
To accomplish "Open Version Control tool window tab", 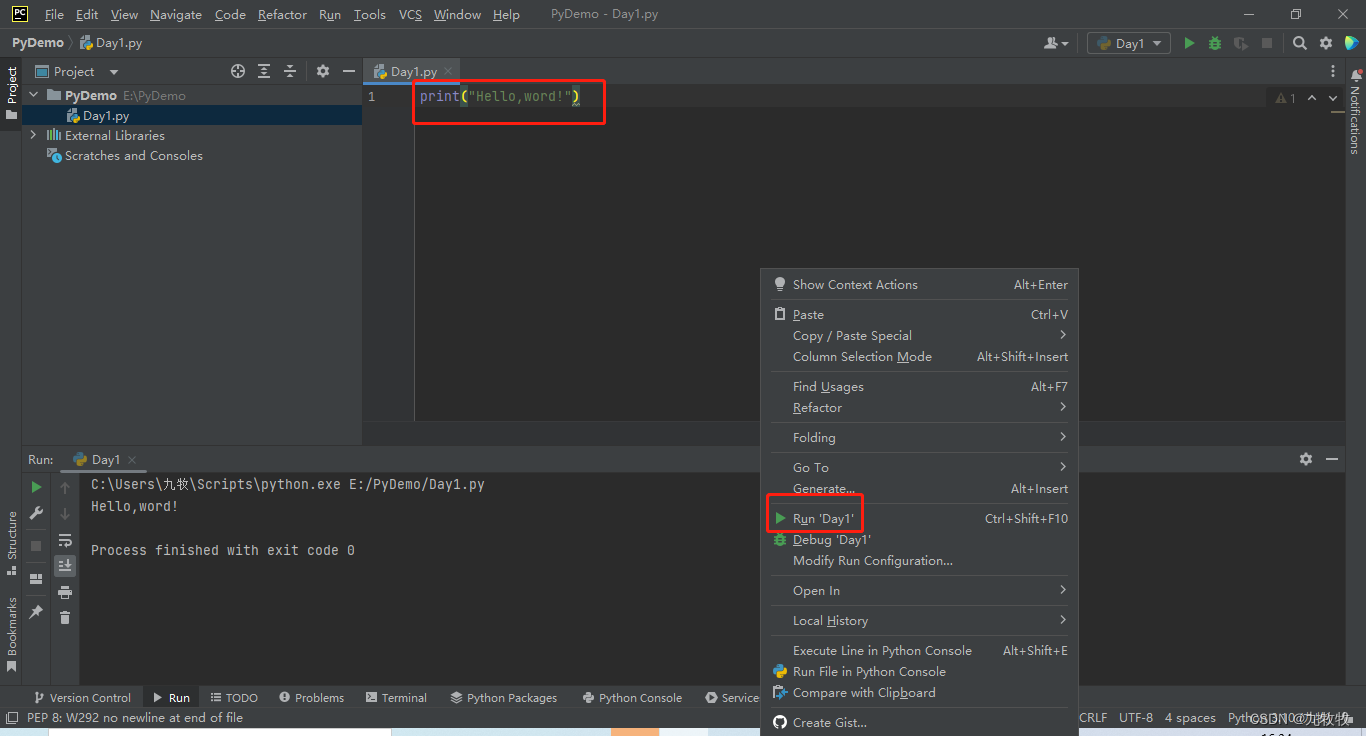I will (82, 698).
